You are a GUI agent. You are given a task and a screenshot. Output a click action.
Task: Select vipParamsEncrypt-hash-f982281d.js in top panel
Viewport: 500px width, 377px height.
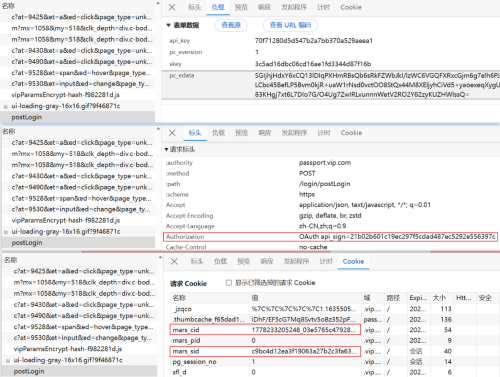(78, 95)
